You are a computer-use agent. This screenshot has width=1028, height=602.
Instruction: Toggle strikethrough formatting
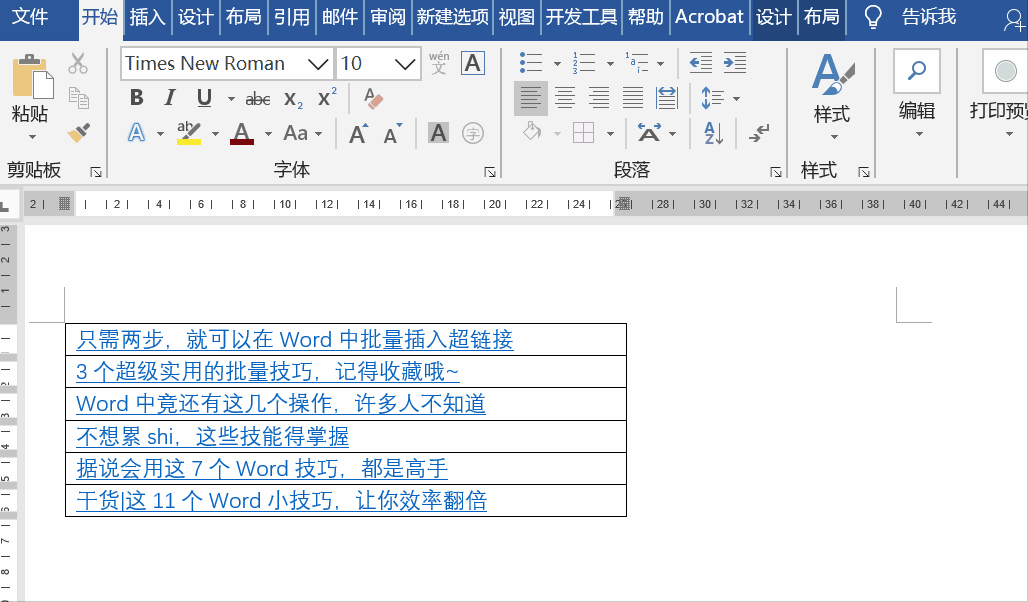click(x=258, y=99)
